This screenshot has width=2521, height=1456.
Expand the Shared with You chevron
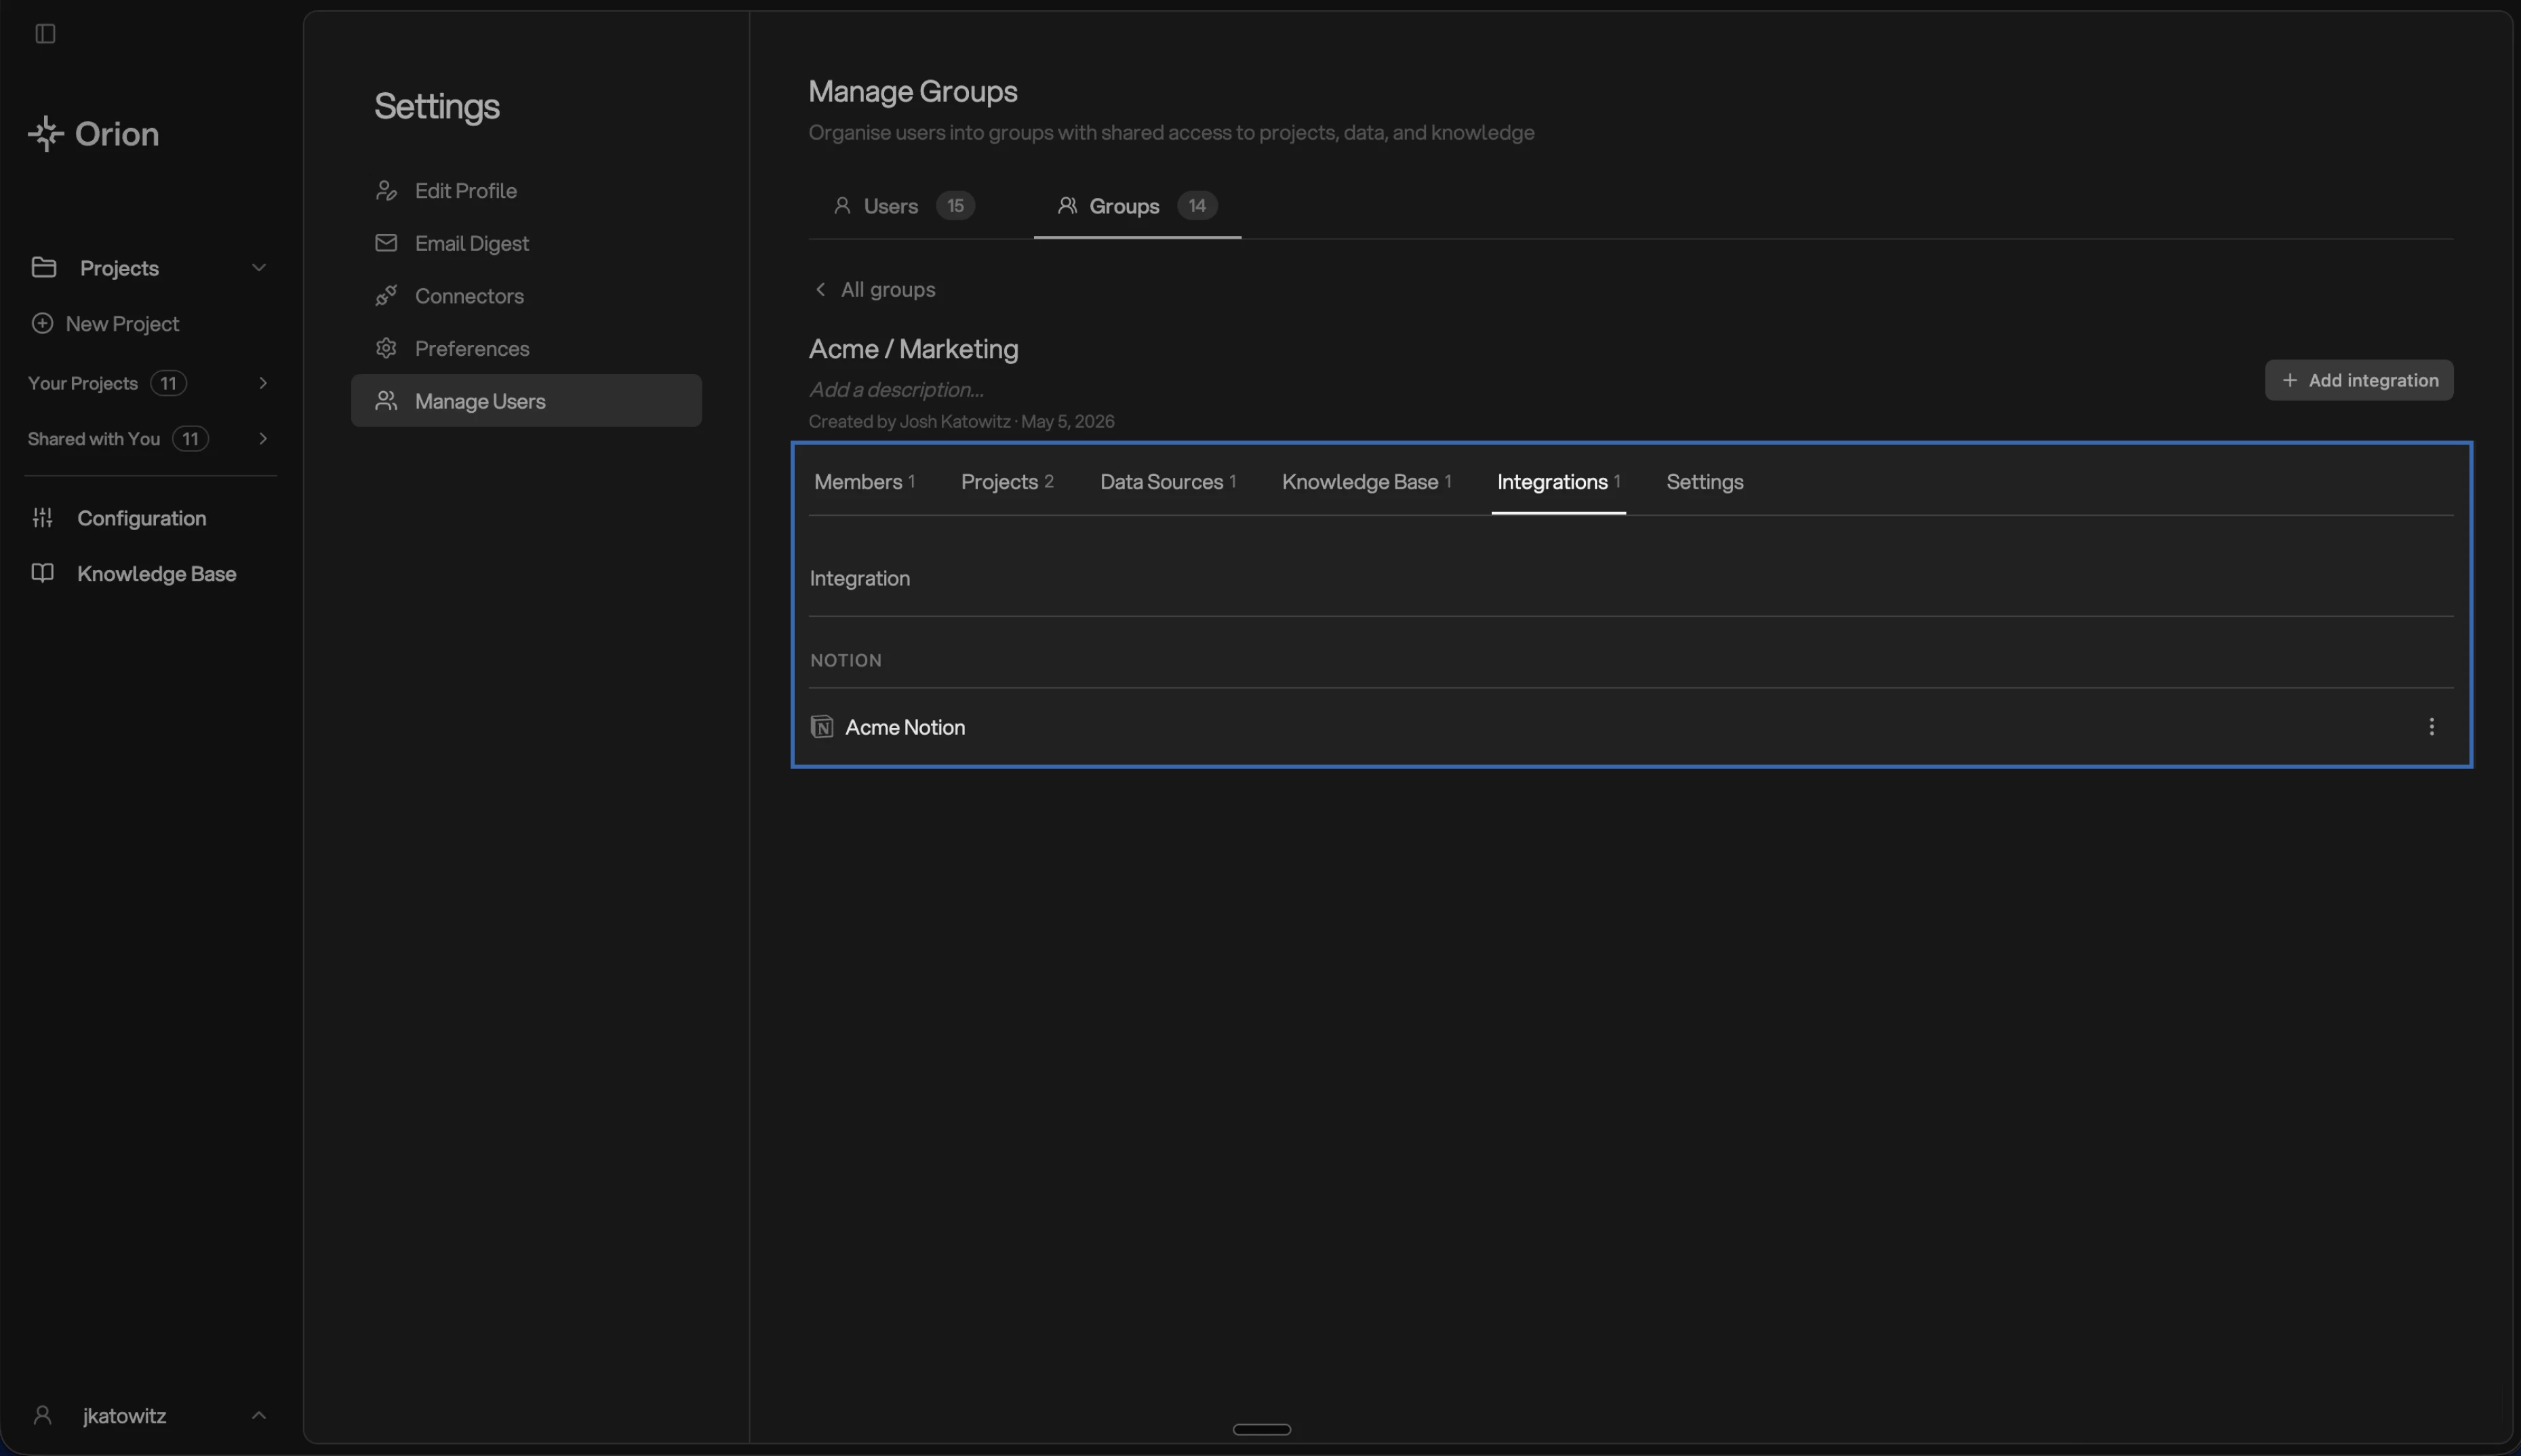263,438
